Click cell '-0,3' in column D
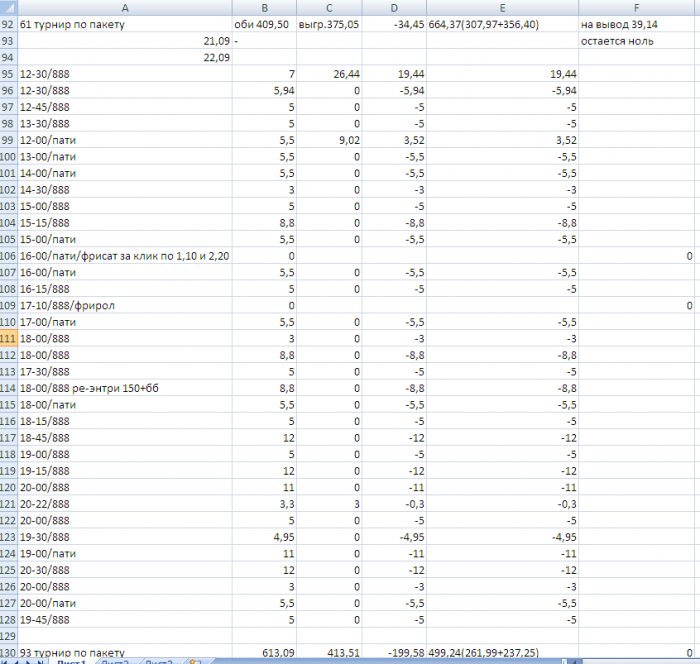Image resolution: width=700 pixels, height=664 pixels. [x=394, y=504]
